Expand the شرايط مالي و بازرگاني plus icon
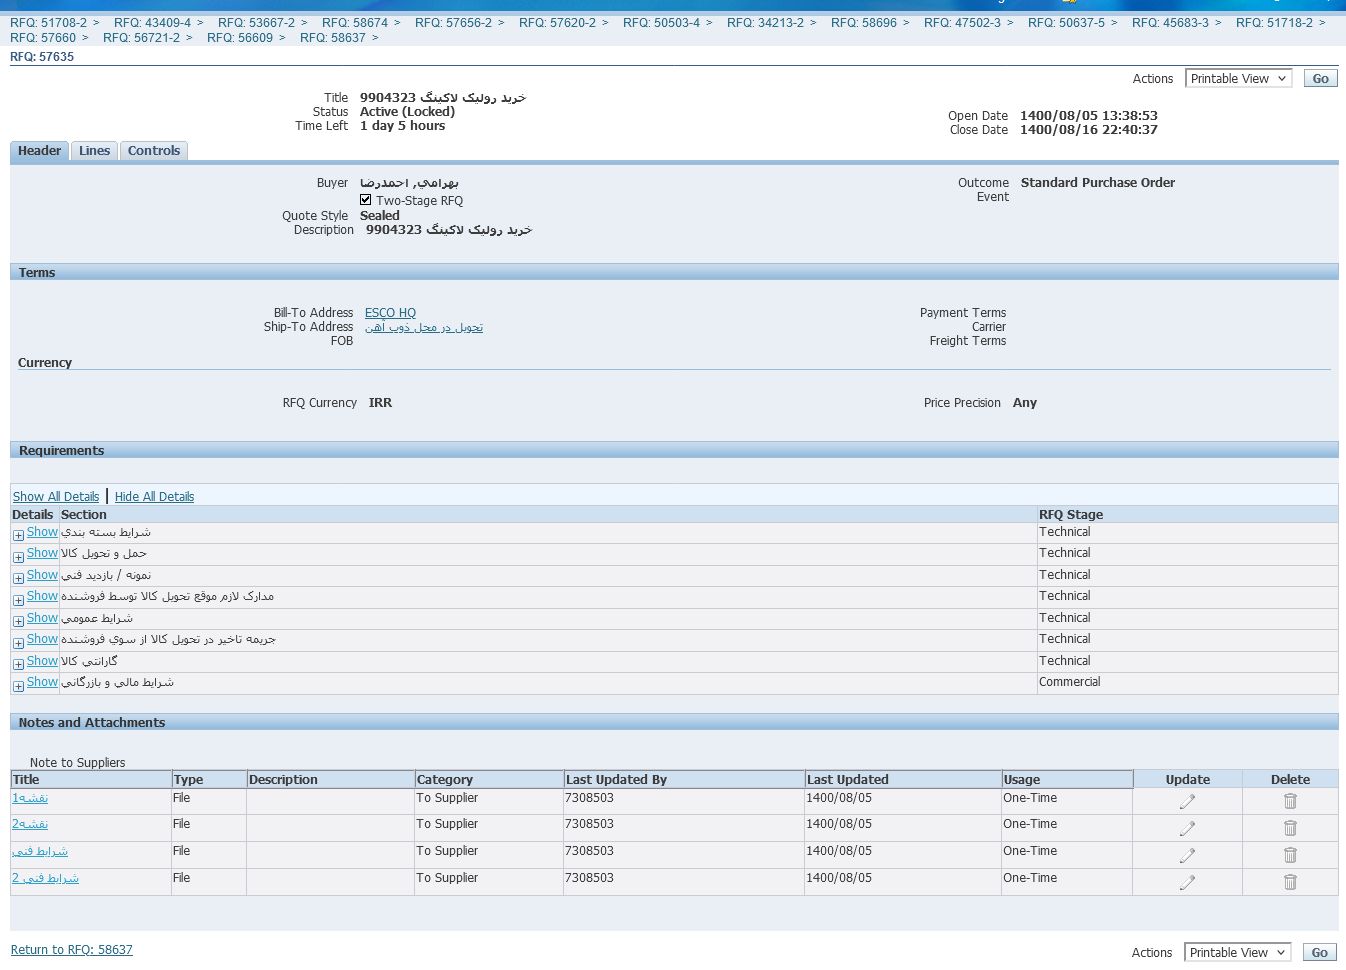The image size is (1346, 970). pos(18,685)
